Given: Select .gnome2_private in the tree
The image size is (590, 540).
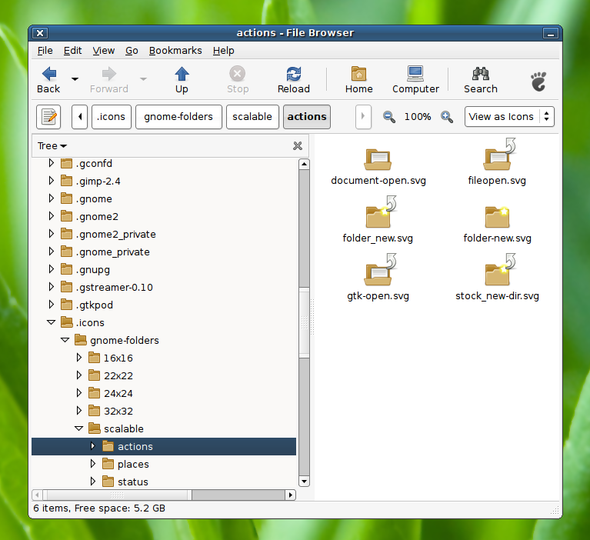Looking at the screenshot, I should (x=115, y=234).
